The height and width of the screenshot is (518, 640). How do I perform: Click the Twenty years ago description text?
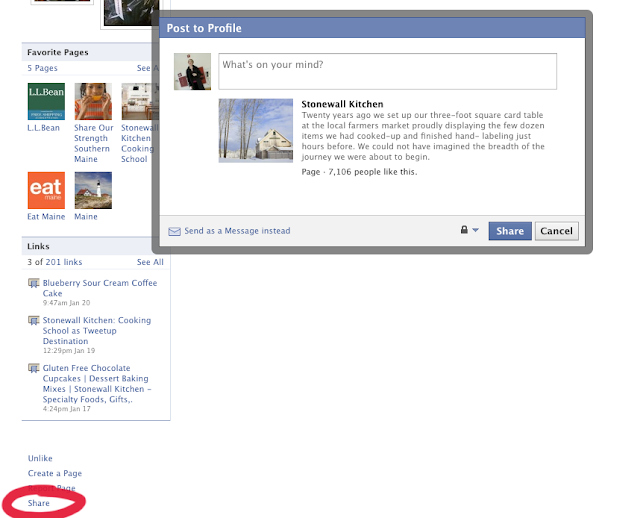[423, 136]
